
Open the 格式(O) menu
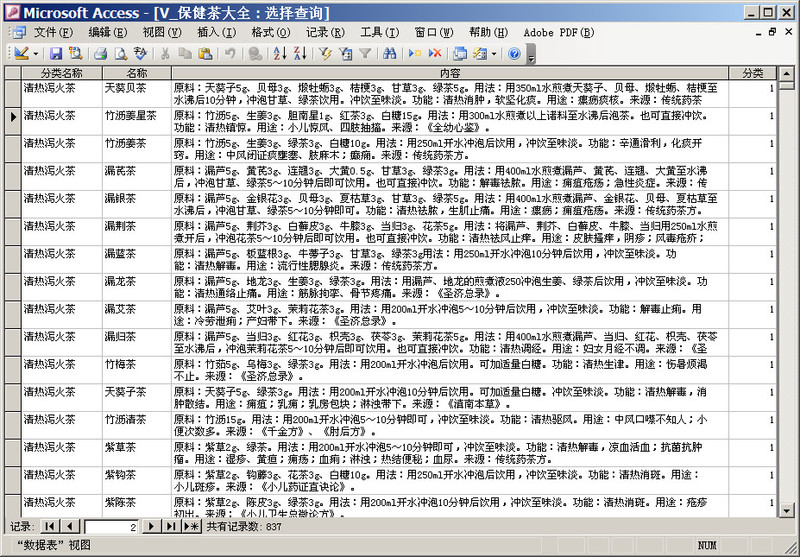[270, 33]
